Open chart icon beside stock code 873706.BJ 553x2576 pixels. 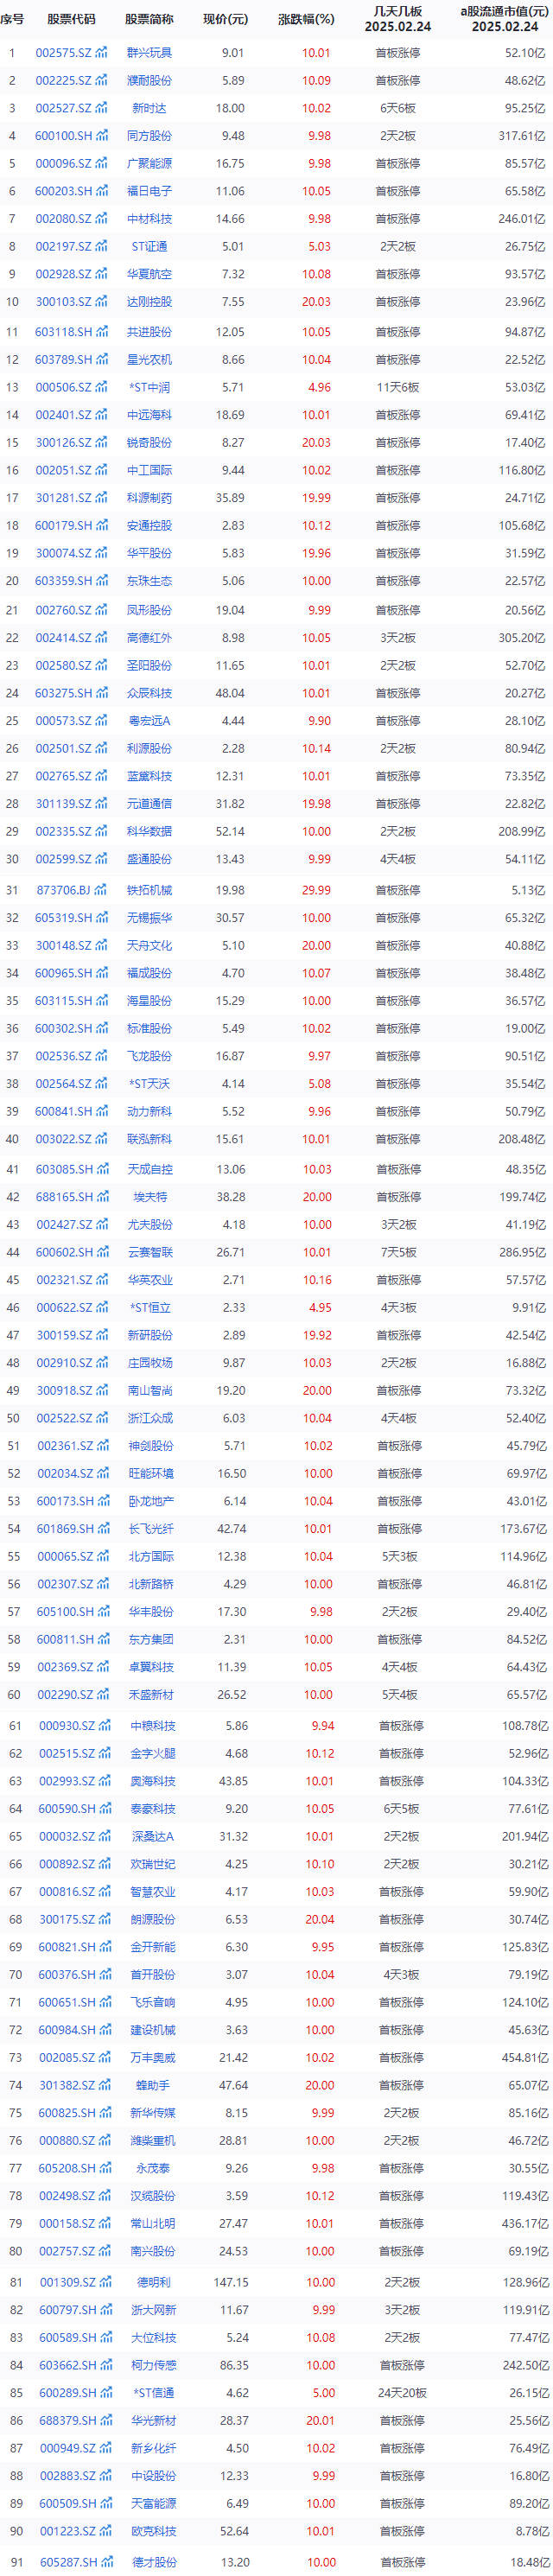(x=101, y=890)
